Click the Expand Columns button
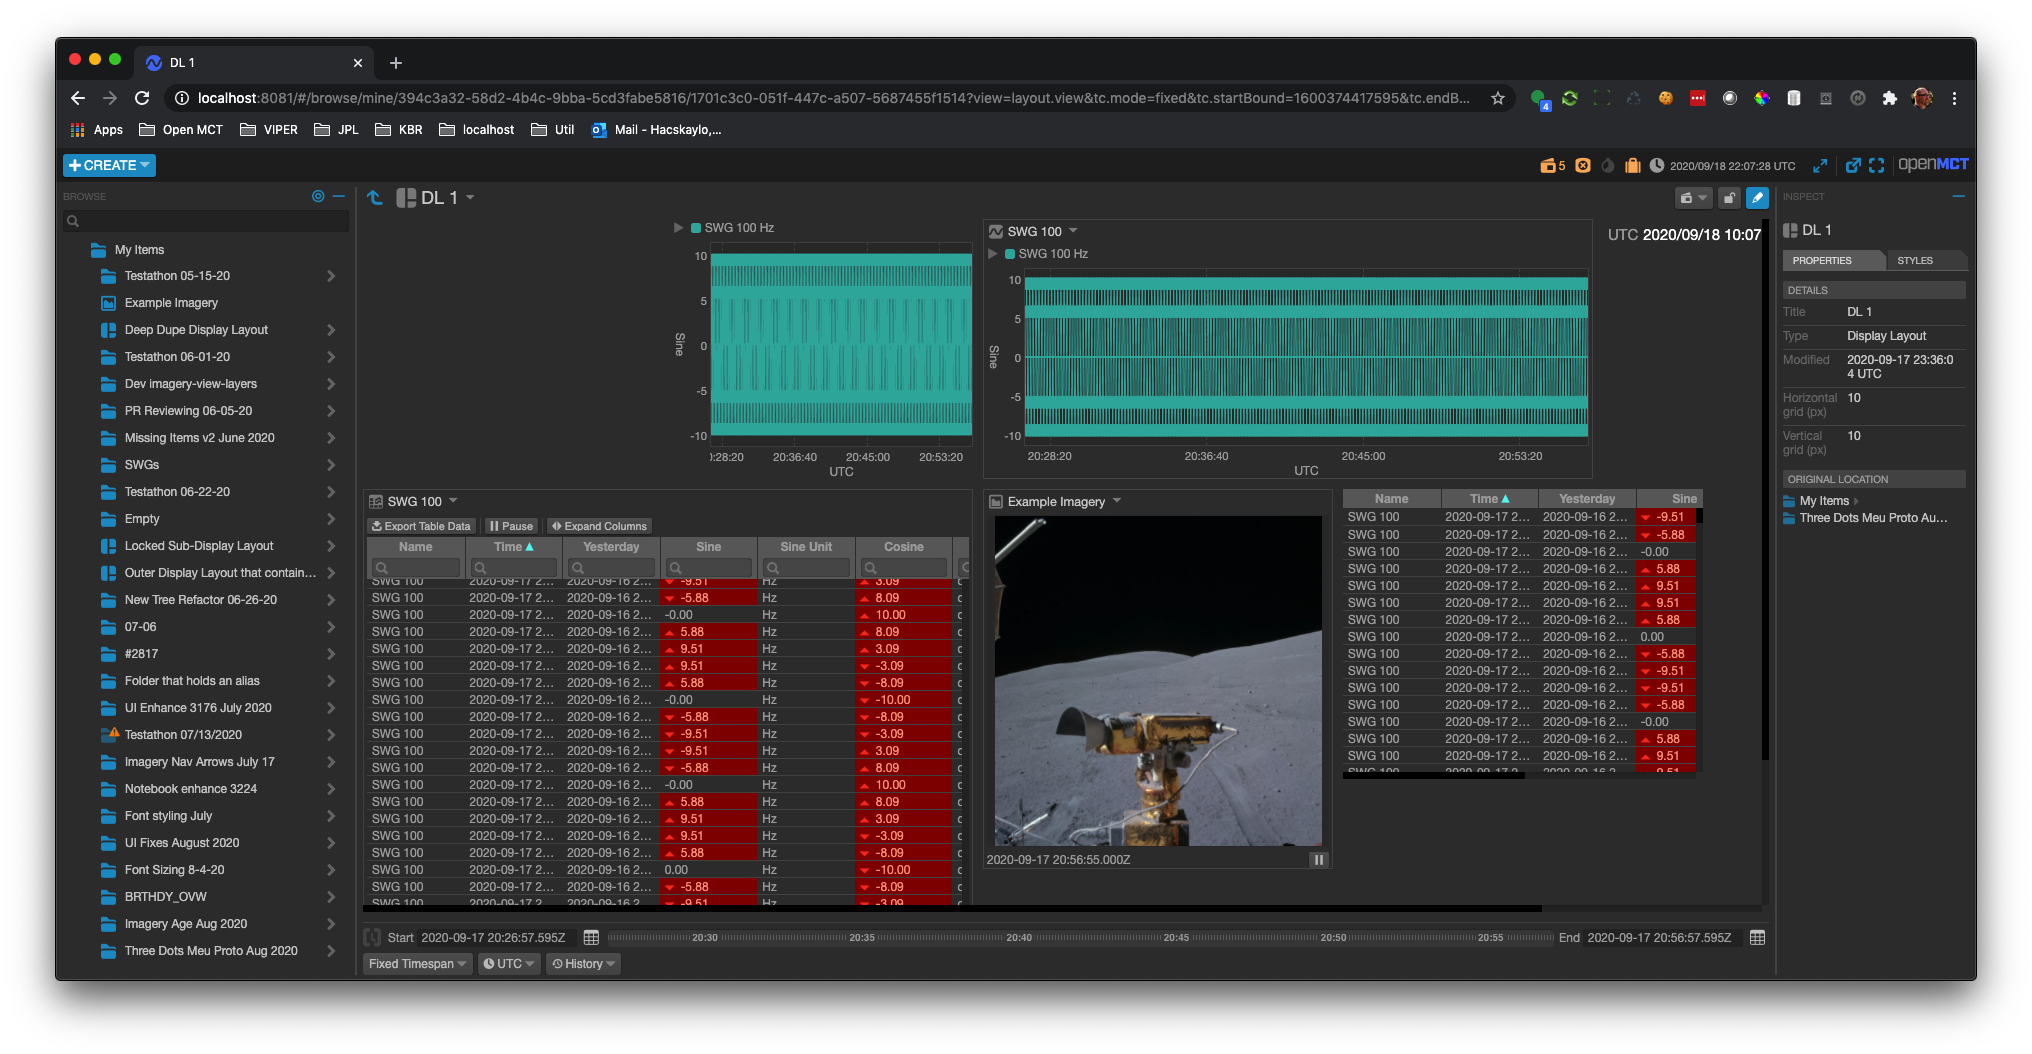The width and height of the screenshot is (2032, 1054). [599, 526]
